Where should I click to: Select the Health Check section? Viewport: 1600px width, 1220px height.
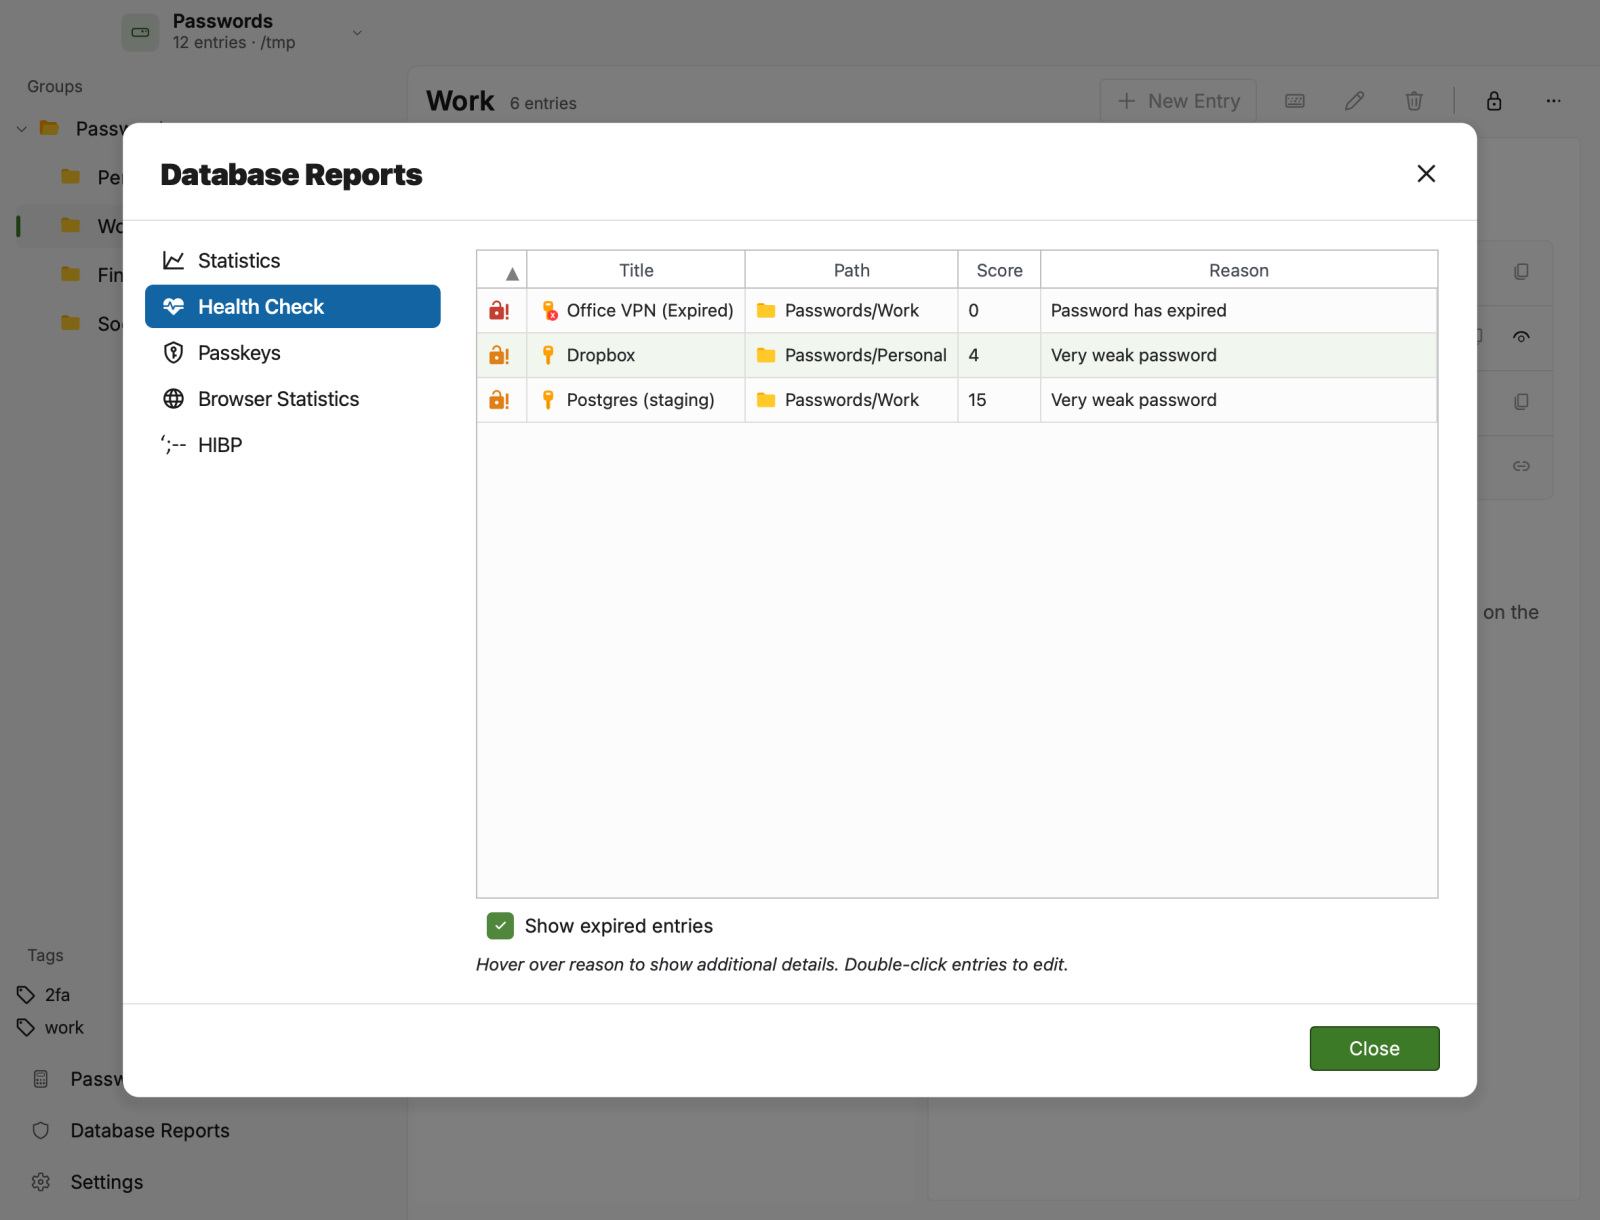point(292,306)
